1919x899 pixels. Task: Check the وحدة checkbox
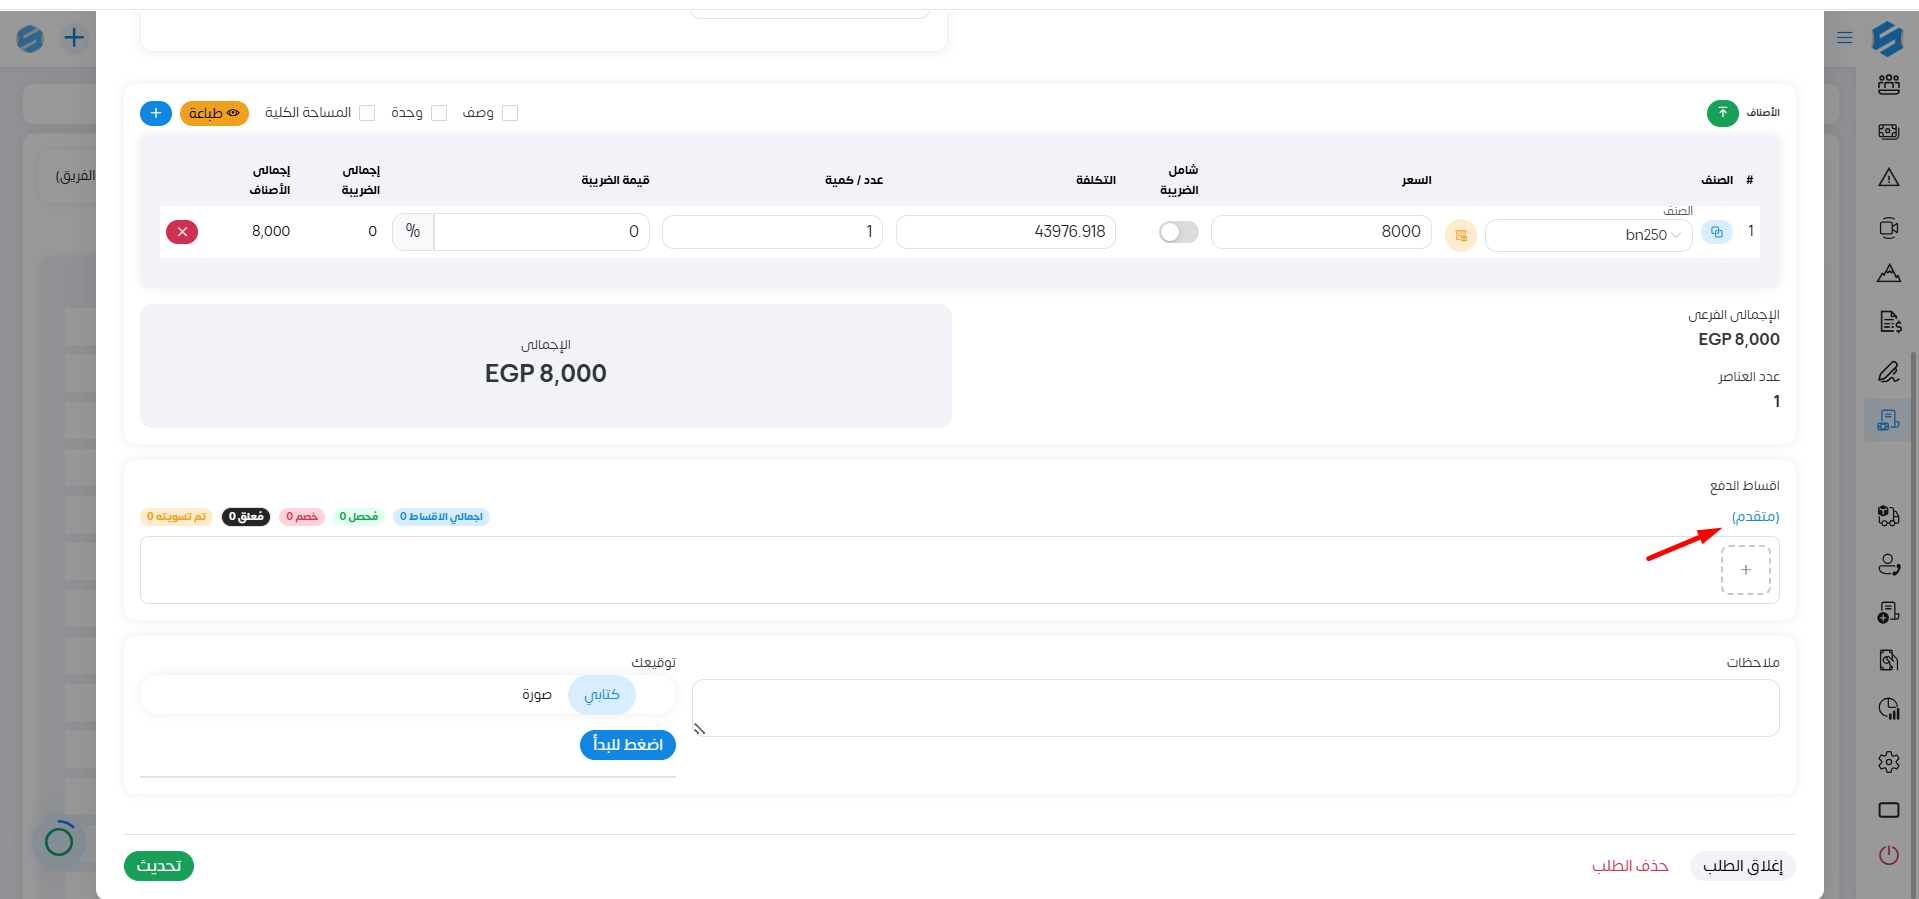439,113
